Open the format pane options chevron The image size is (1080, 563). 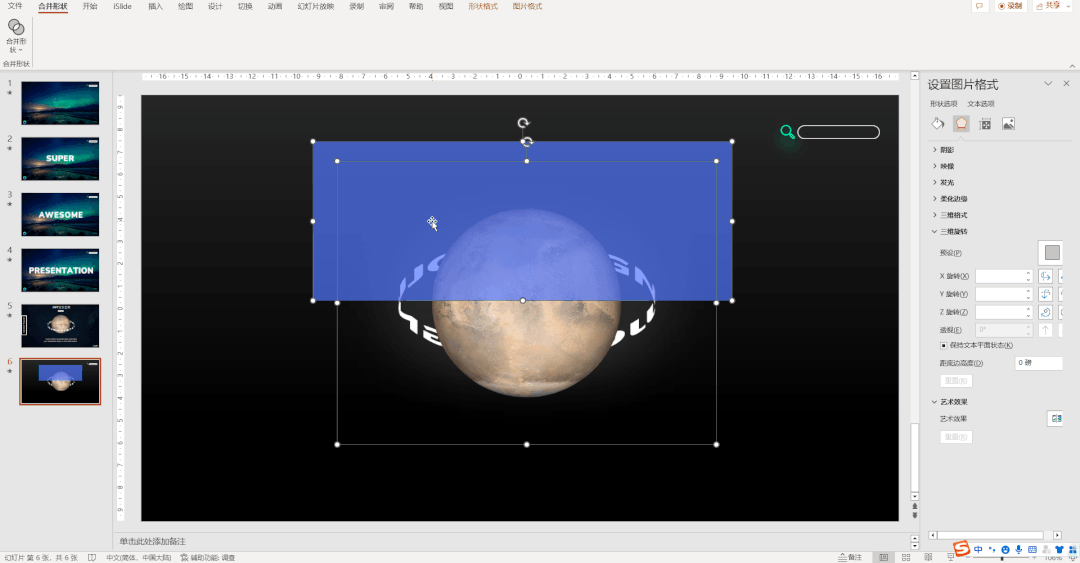1048,83
